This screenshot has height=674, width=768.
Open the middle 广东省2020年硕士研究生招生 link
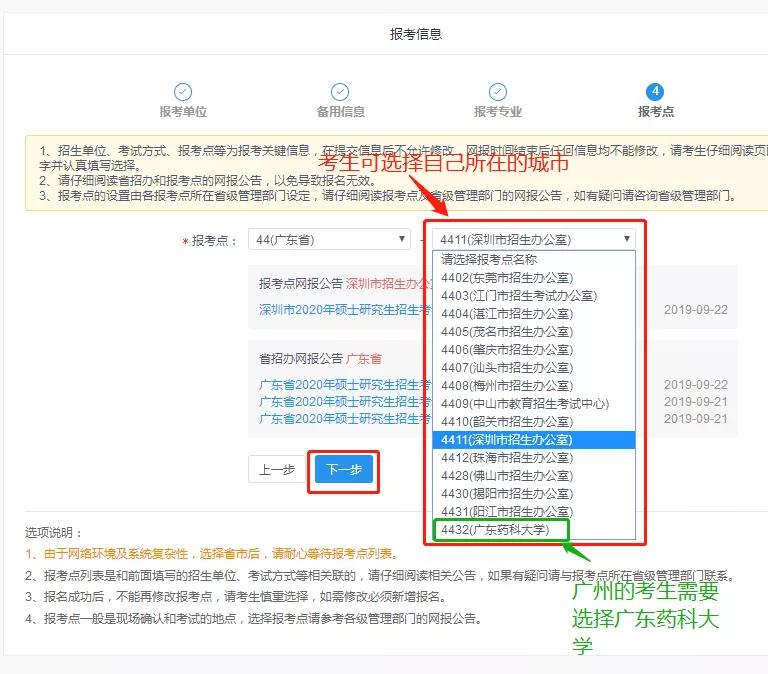[345, 402]
